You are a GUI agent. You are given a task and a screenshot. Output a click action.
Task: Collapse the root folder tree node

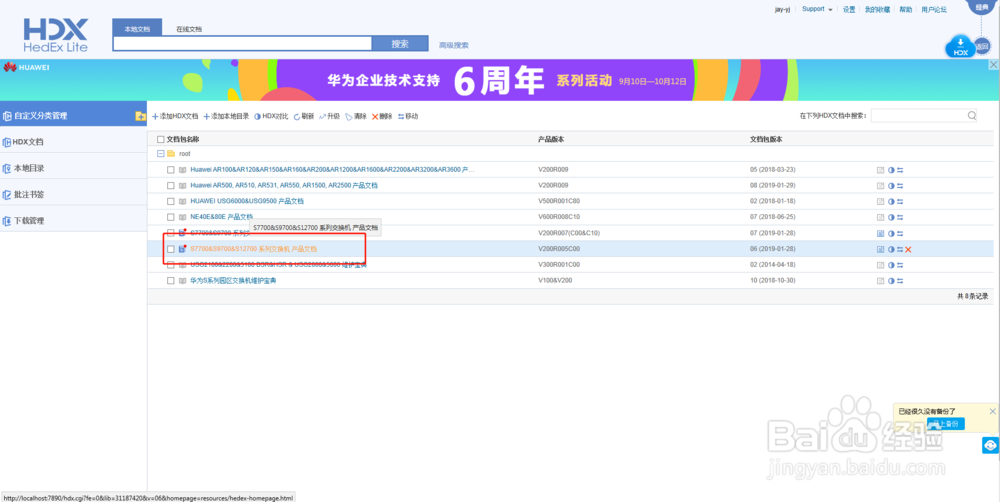pyautogui.click(x=161, y=154)
